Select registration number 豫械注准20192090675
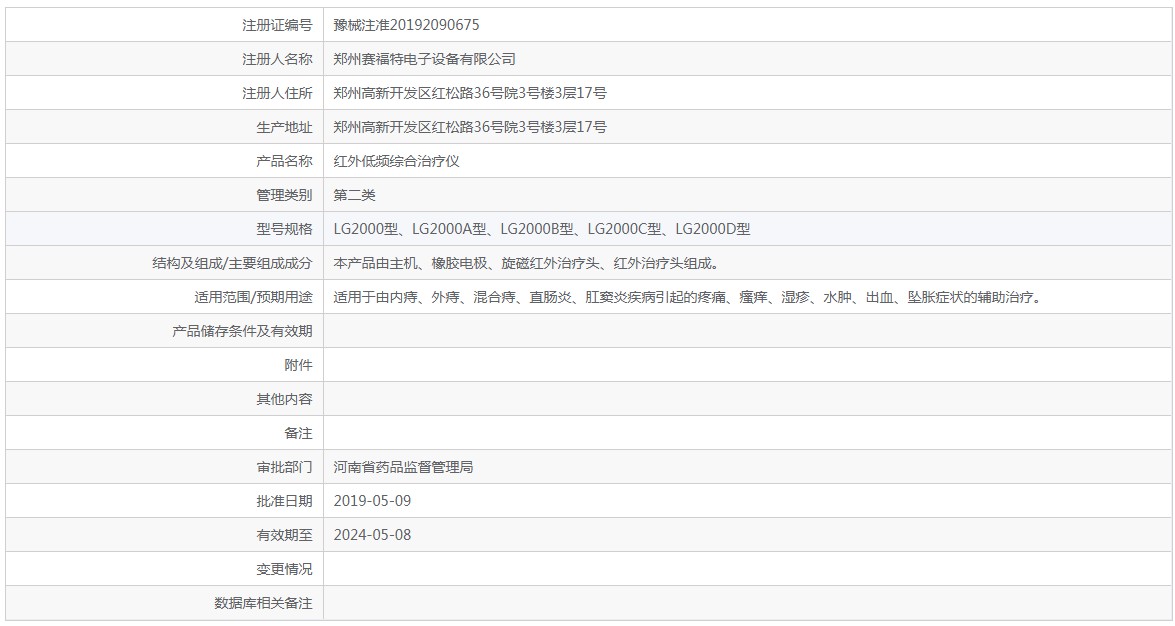The width and height of the screenshot is (1175, 626). pyautogui.click(x=406, y=25)
